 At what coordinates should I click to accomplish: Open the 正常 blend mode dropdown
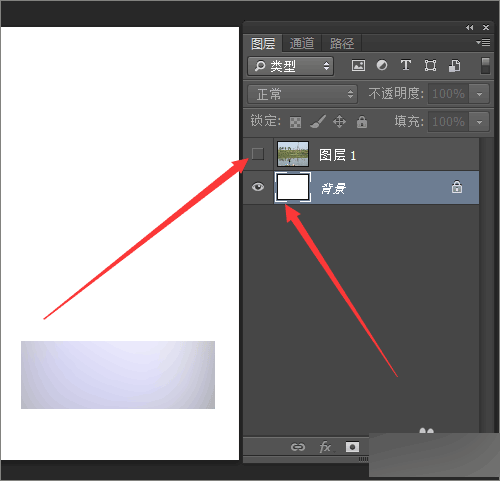pyautogui.click(x=302, y=94)
